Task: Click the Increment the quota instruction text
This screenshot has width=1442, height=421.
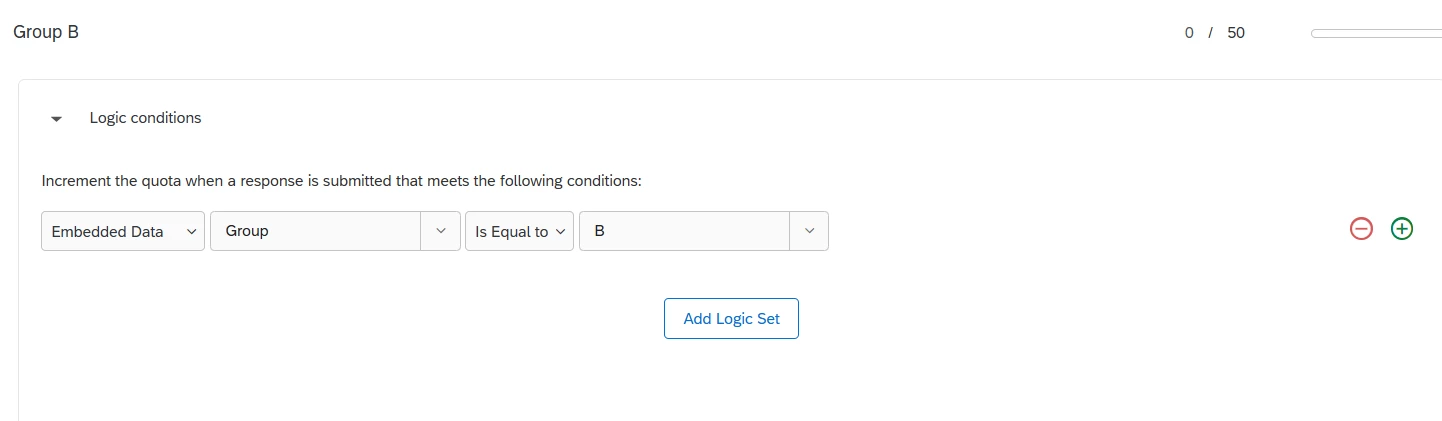Action: [x=341, y=181]
